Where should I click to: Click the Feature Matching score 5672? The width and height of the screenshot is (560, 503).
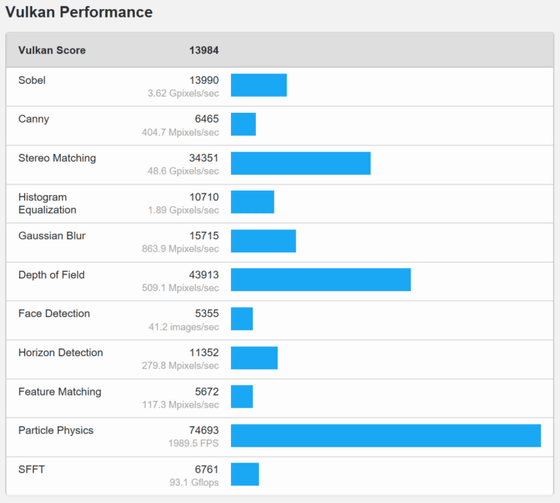(207, 392)
